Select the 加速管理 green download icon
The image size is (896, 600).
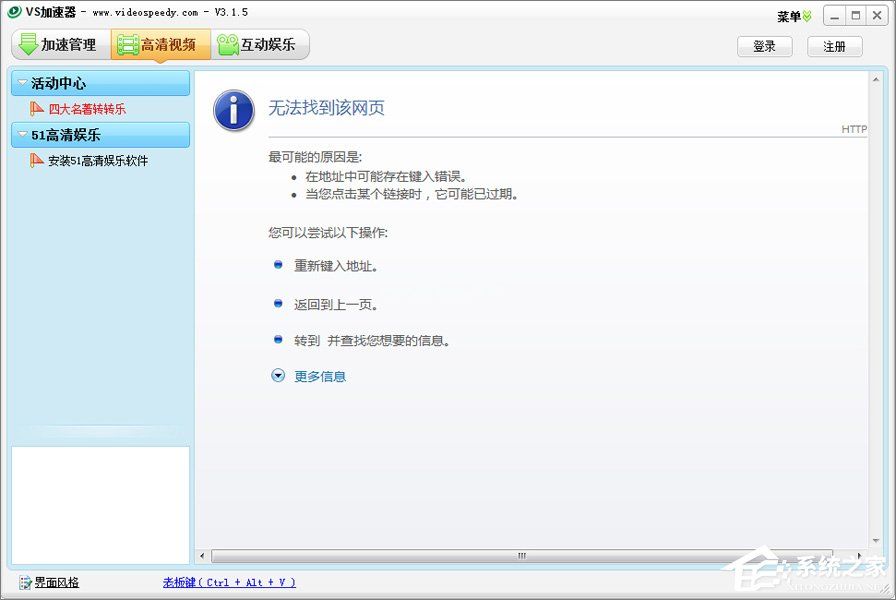pyautogui.click(x=27, y=44)
